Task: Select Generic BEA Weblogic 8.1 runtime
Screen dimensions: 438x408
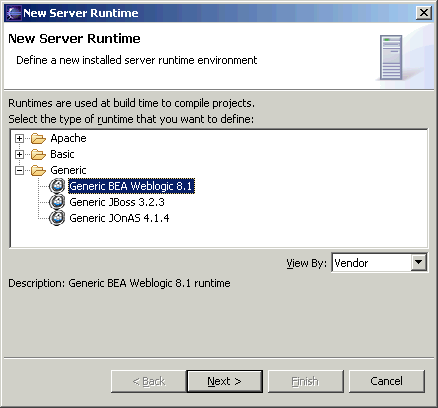Action: pyautogui.click(x=131, y=186)
